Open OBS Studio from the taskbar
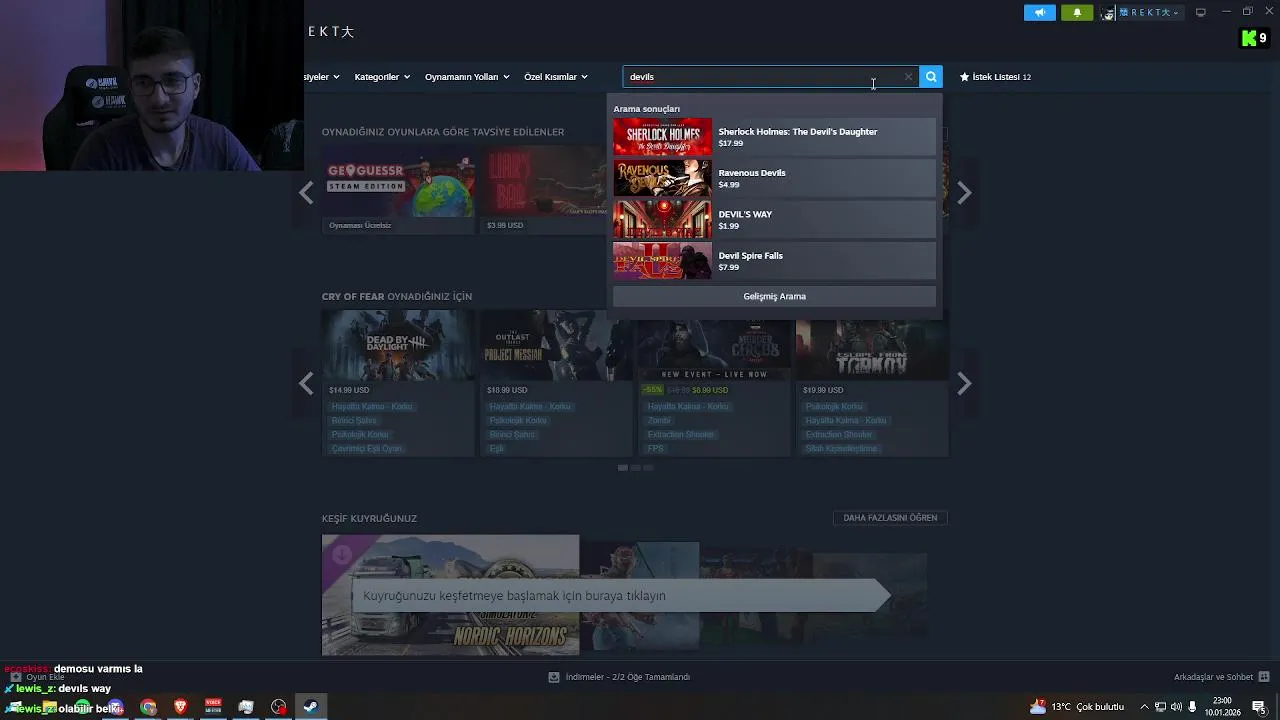 (278, 707)
